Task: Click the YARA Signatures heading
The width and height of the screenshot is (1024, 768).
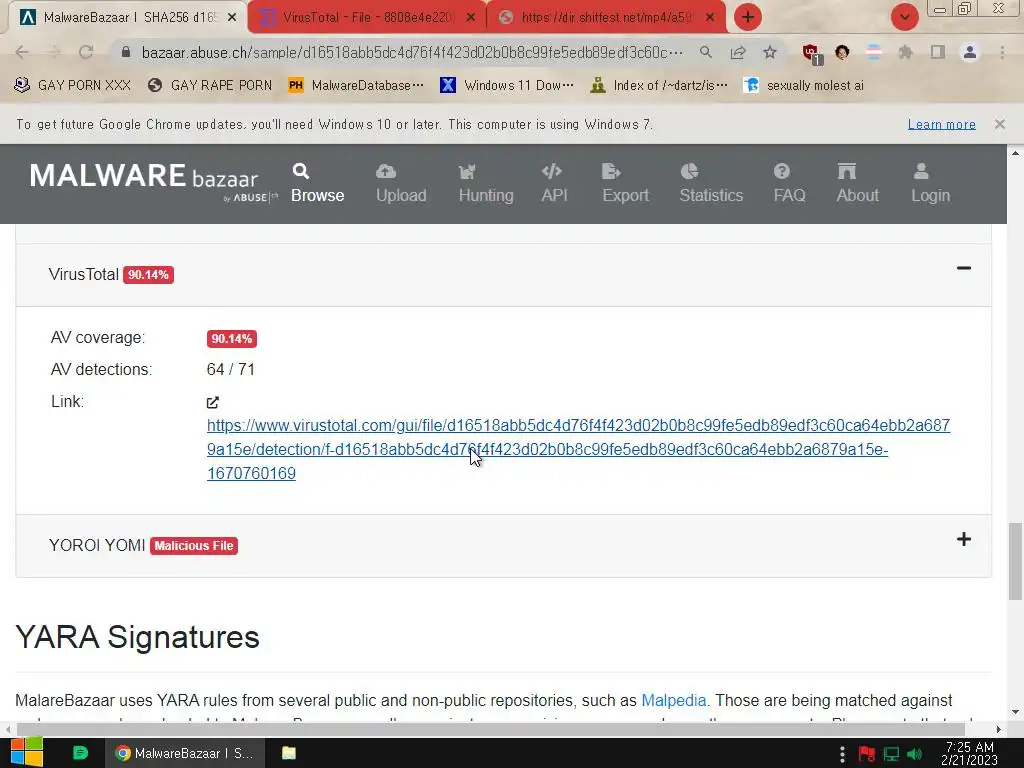Action: point(137,637)
